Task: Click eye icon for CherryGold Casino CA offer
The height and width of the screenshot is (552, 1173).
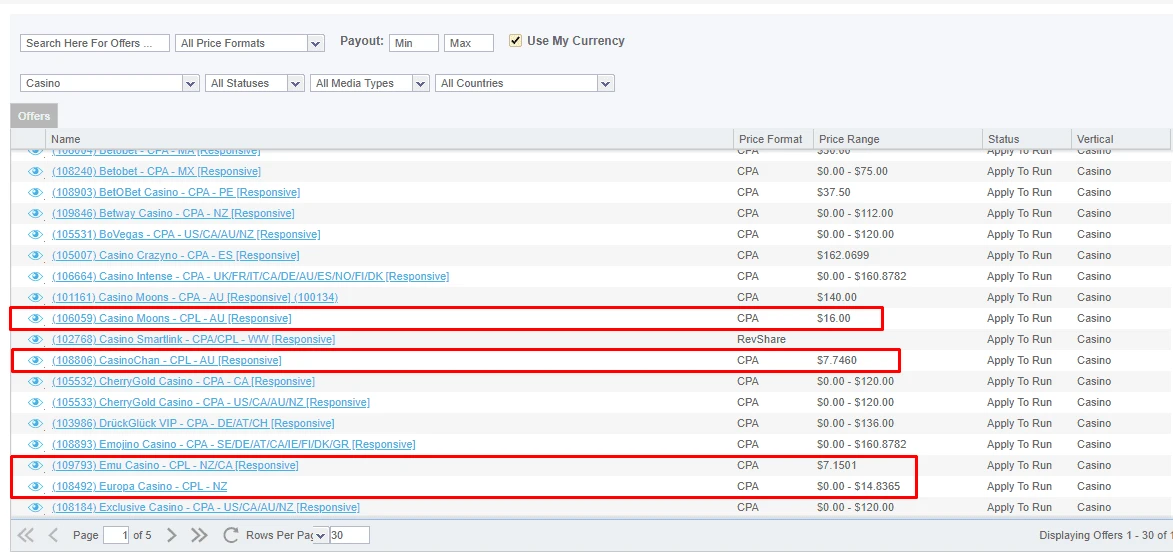Action: (35, 381)
